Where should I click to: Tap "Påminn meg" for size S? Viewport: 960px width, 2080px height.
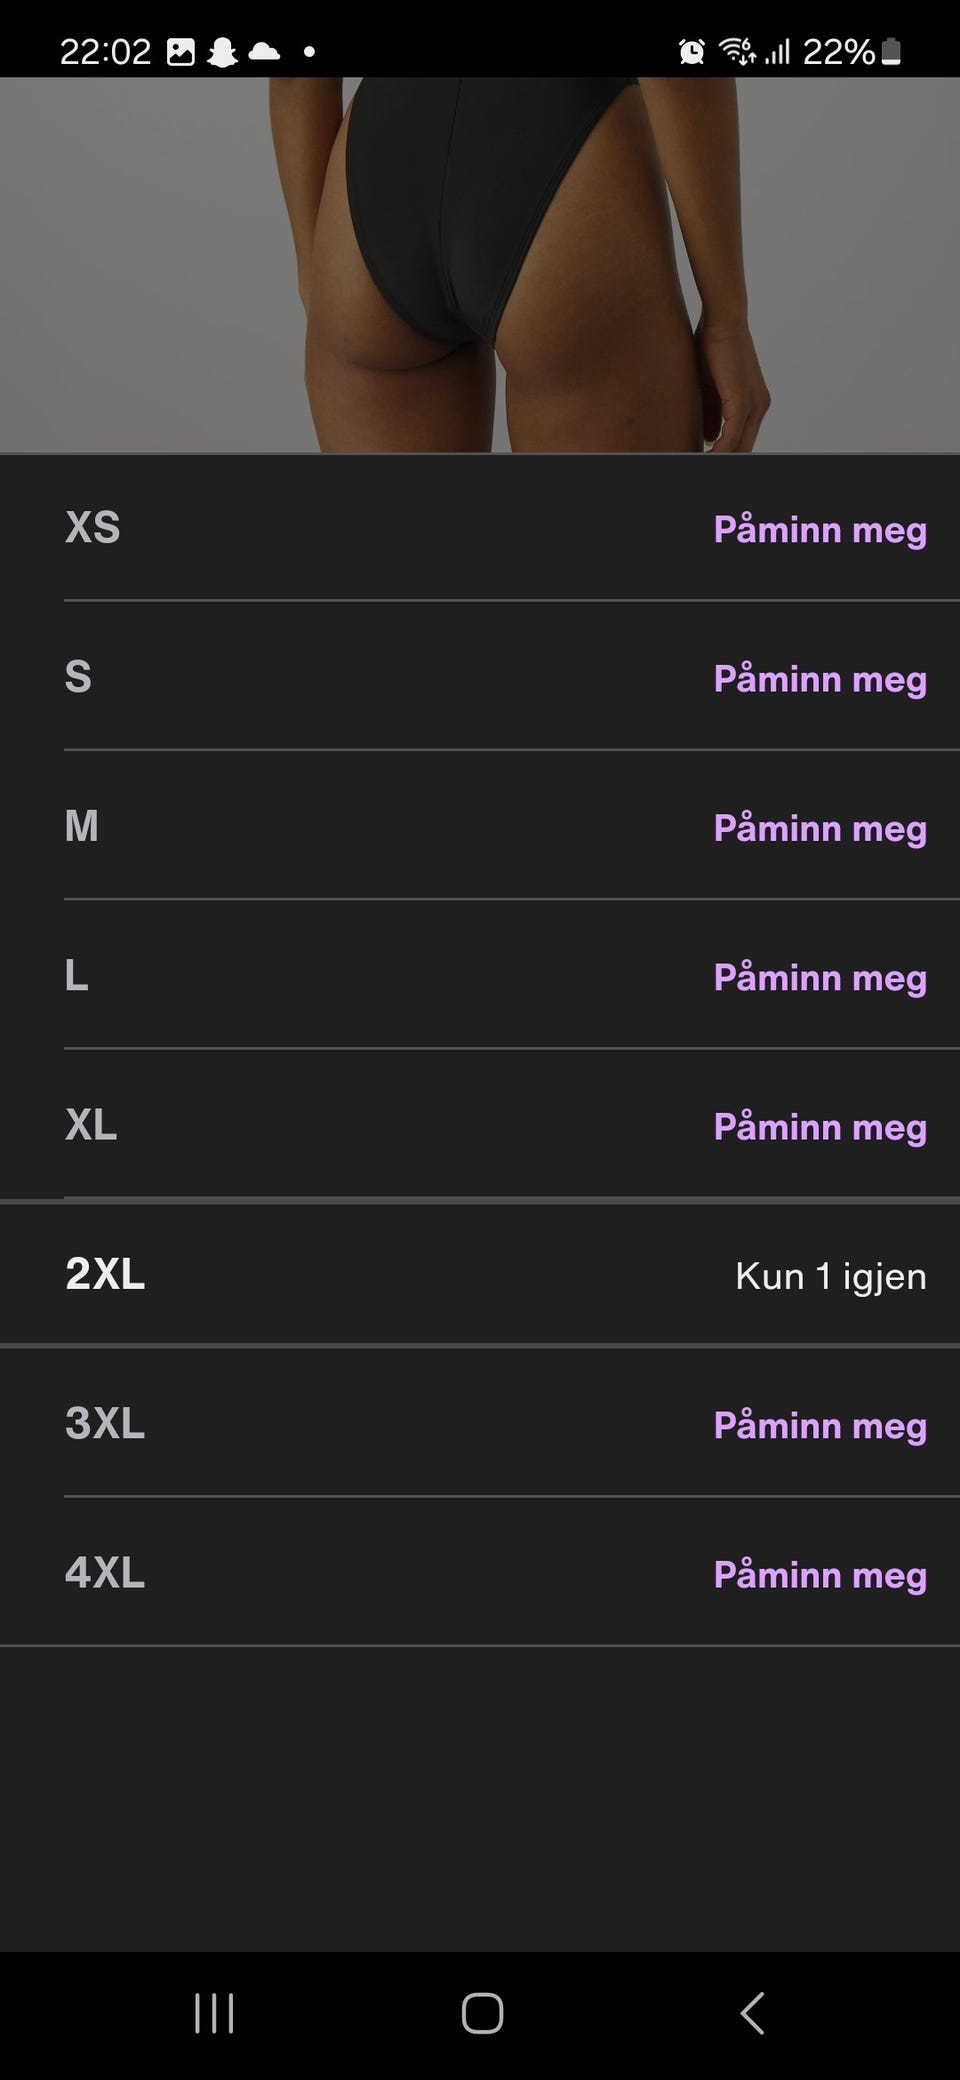point(820,679)
